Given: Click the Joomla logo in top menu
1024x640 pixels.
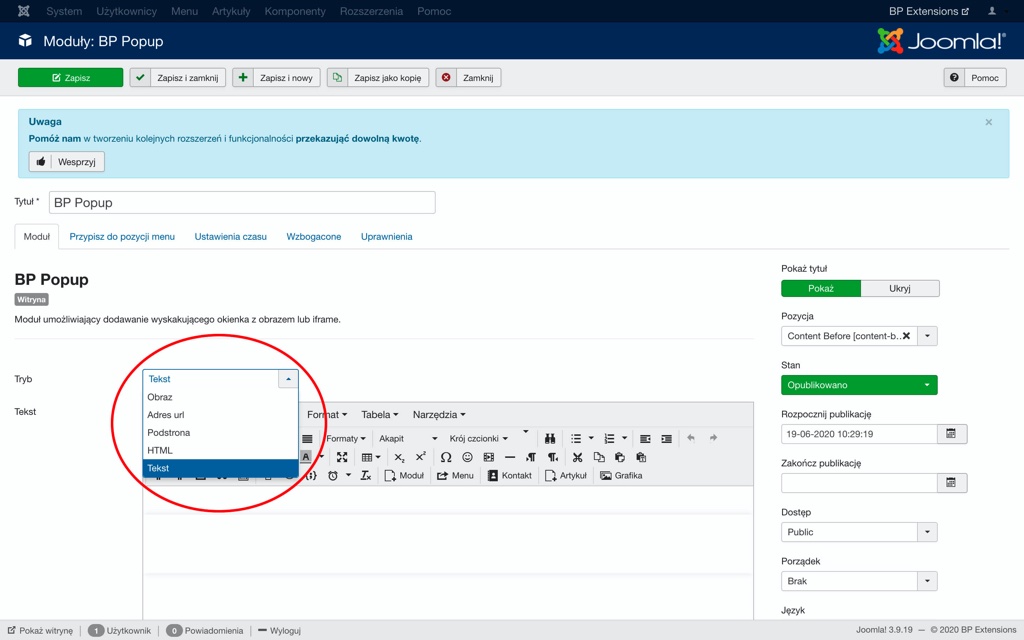Looking at the screenshot, I should (24, 11).
